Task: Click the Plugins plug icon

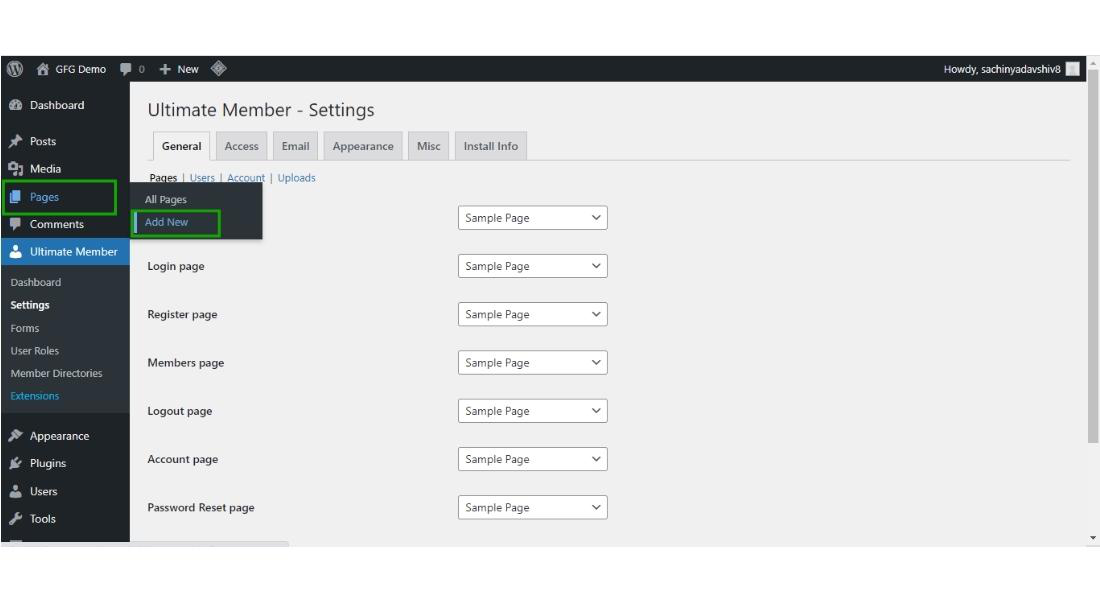Action: pos(15,463)
